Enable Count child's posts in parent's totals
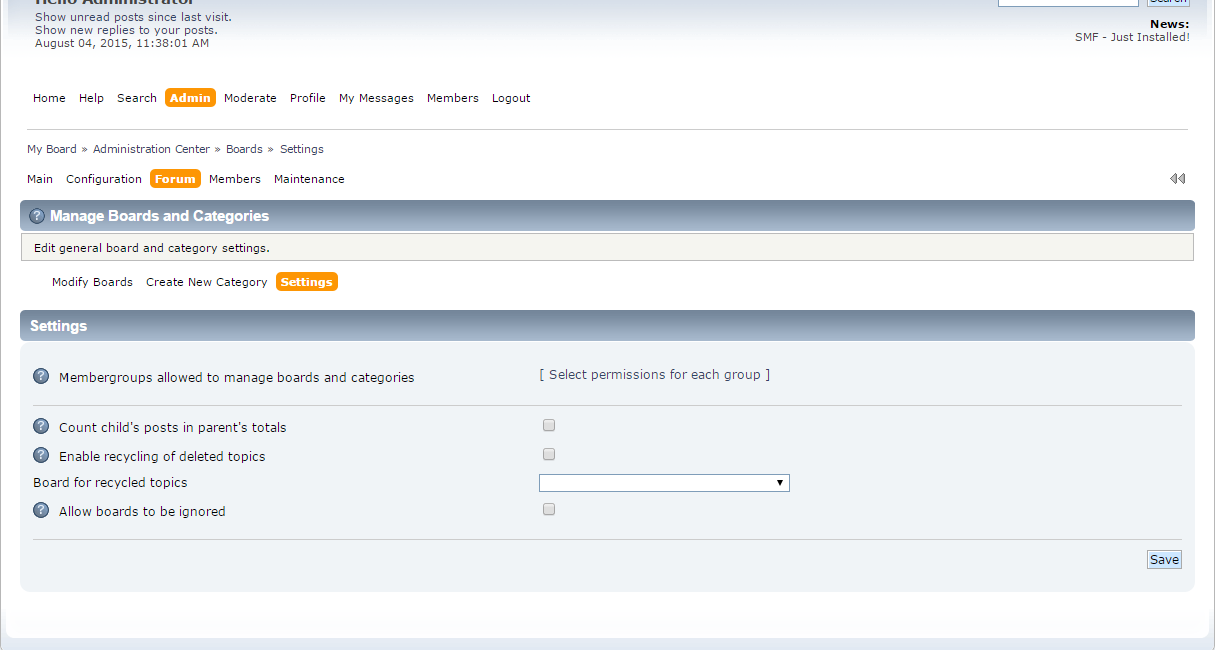 (549, 426)
